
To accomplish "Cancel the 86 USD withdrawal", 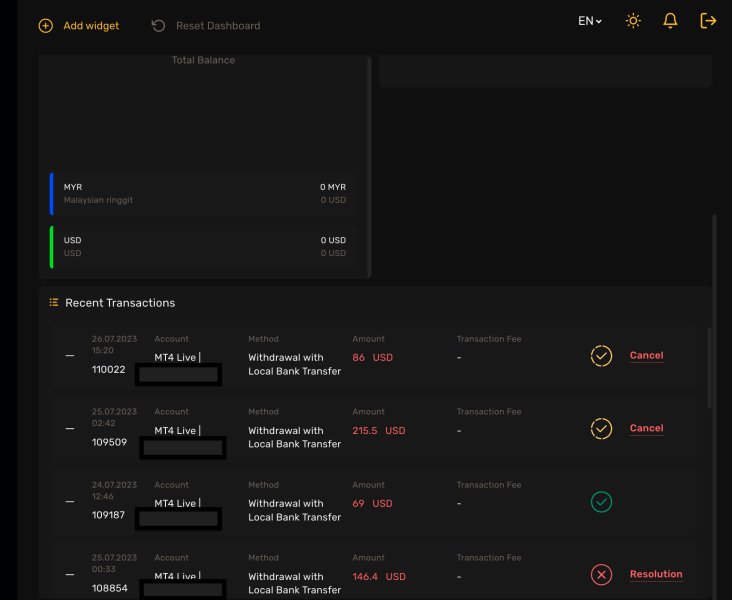I will coord(646,356).
